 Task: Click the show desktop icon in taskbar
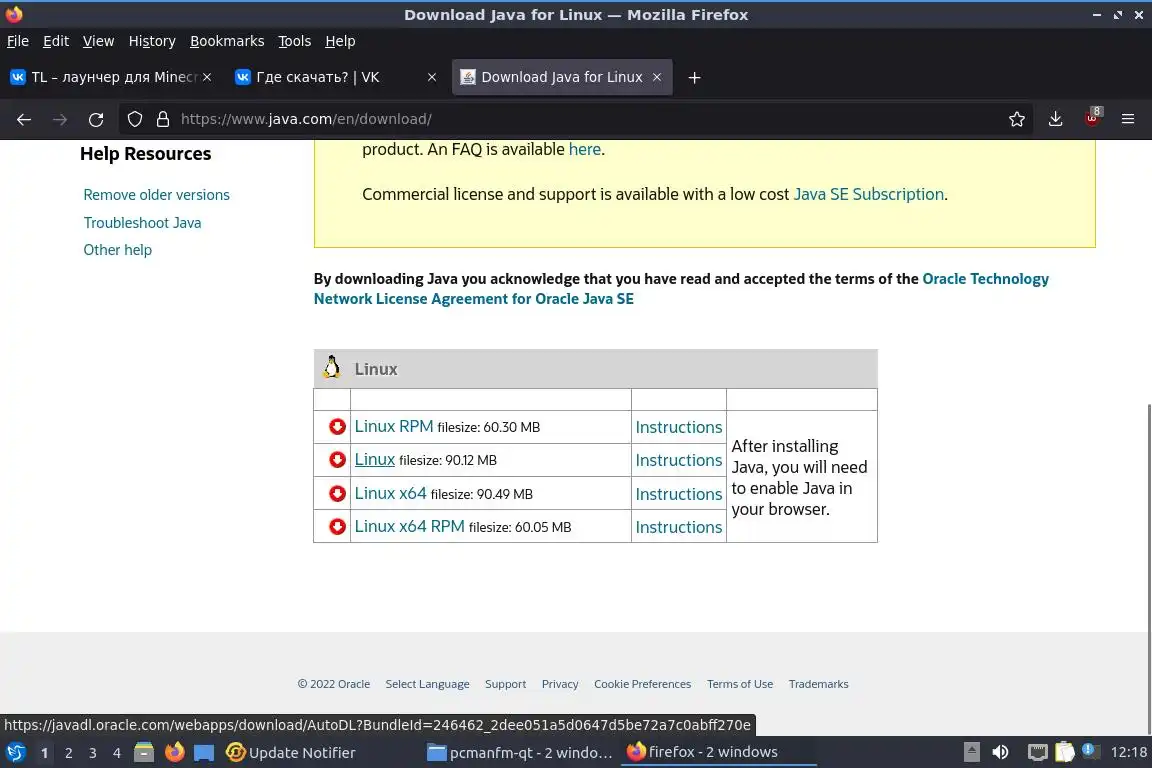point(204,753)
